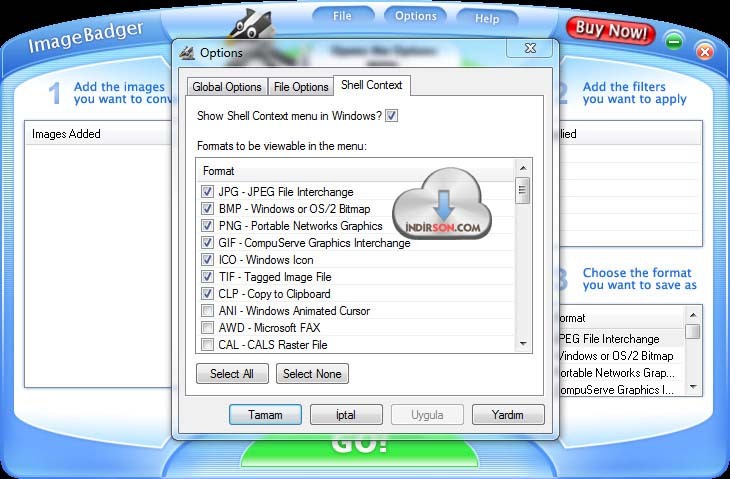Click the Format column header in dialog
The image size is (730, 479).
(x=355, y=171)
